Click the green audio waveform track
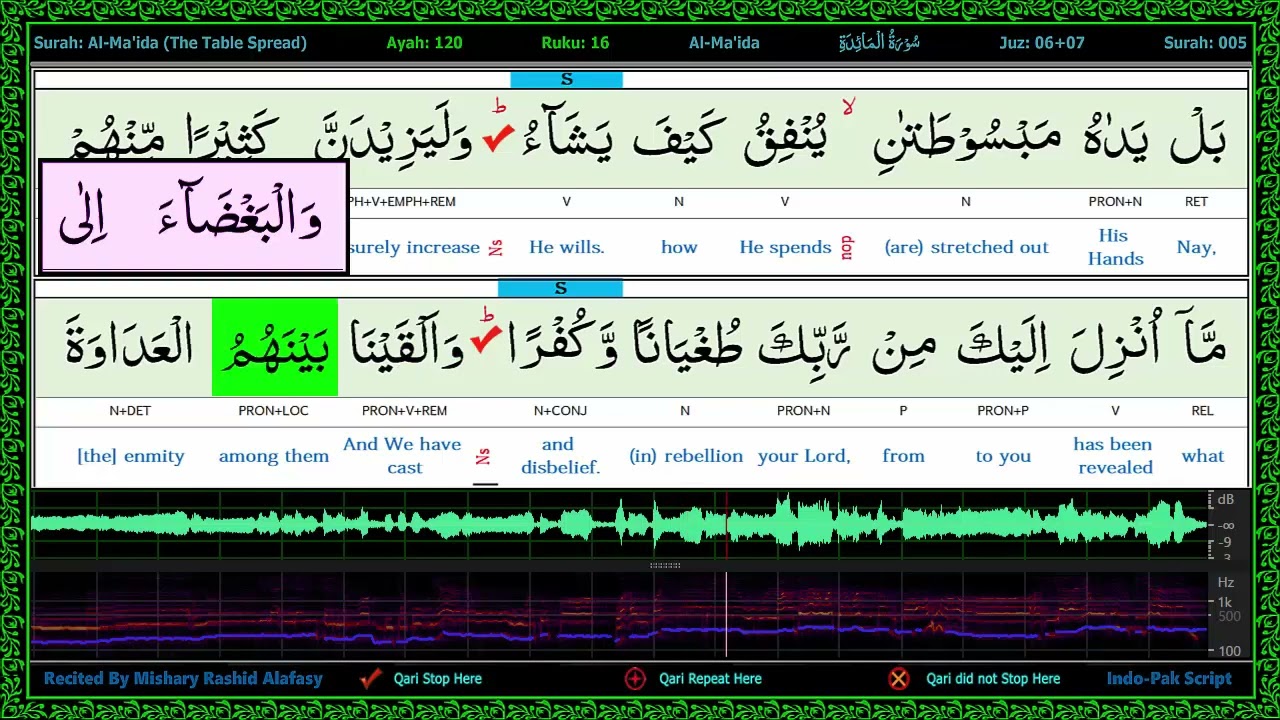 tap(620, 525)
